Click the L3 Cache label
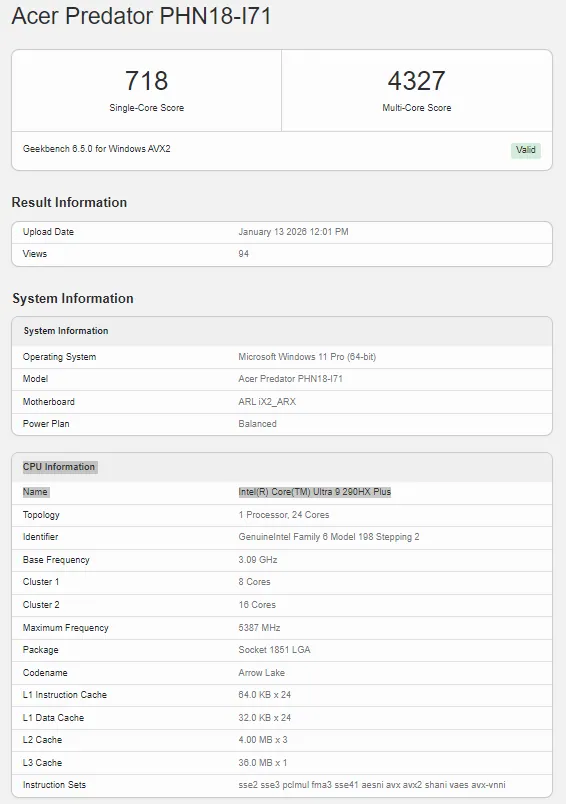 click(42, 763)
